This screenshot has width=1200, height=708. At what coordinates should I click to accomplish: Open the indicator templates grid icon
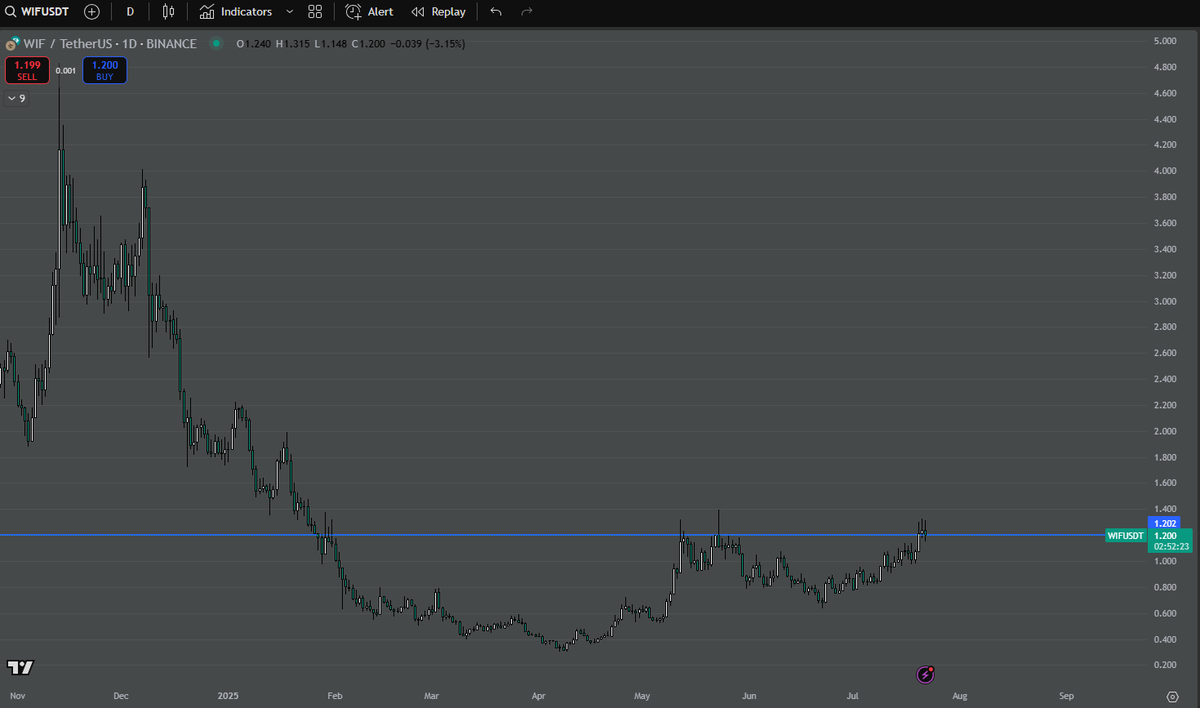[x=315, y=12]
